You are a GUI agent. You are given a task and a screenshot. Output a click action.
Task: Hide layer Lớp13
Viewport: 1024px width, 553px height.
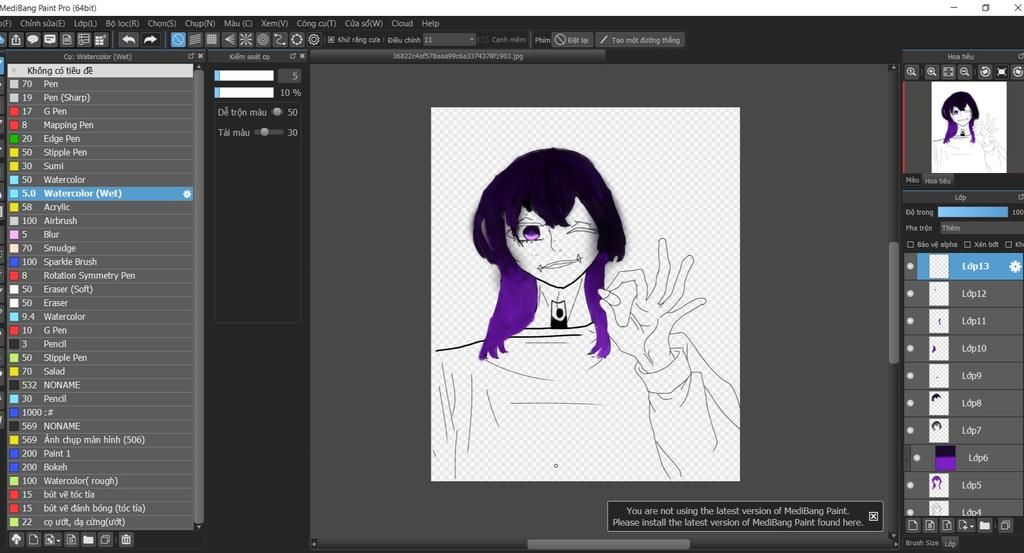910,266
